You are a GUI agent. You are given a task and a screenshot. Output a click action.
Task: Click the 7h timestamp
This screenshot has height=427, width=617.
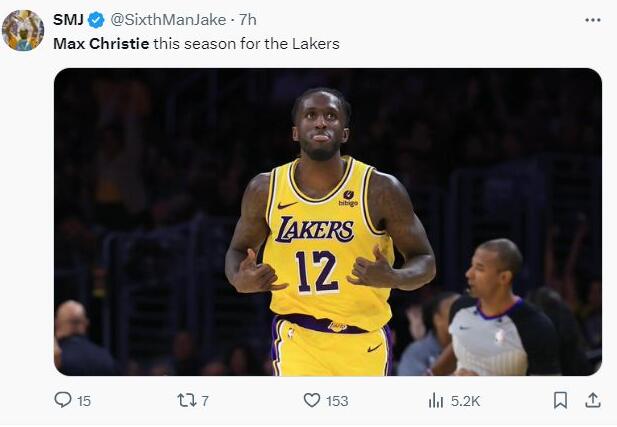click(x=248, y=20)
